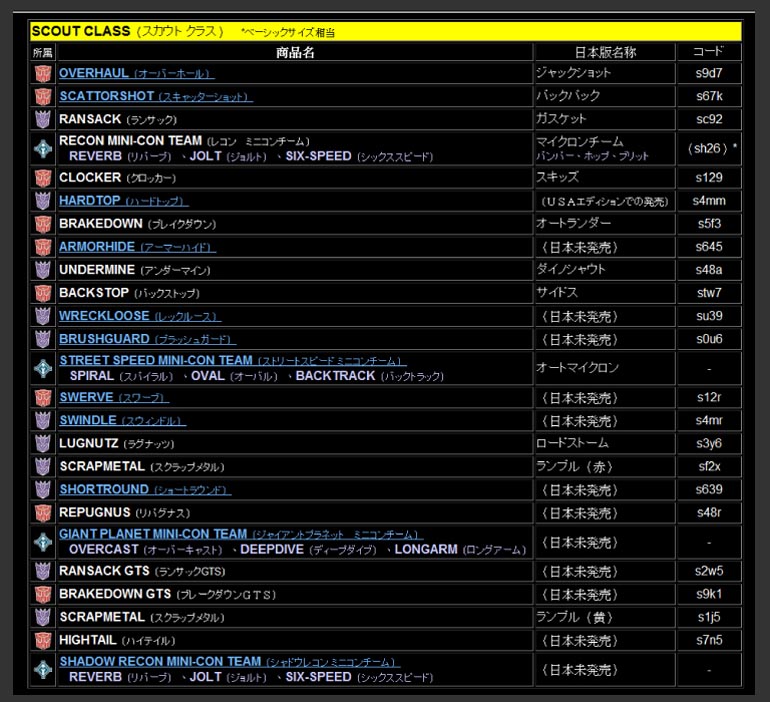Click the HIGHTAIL product name
Viewport: 770px width, 702px height.
coord(117,641)
